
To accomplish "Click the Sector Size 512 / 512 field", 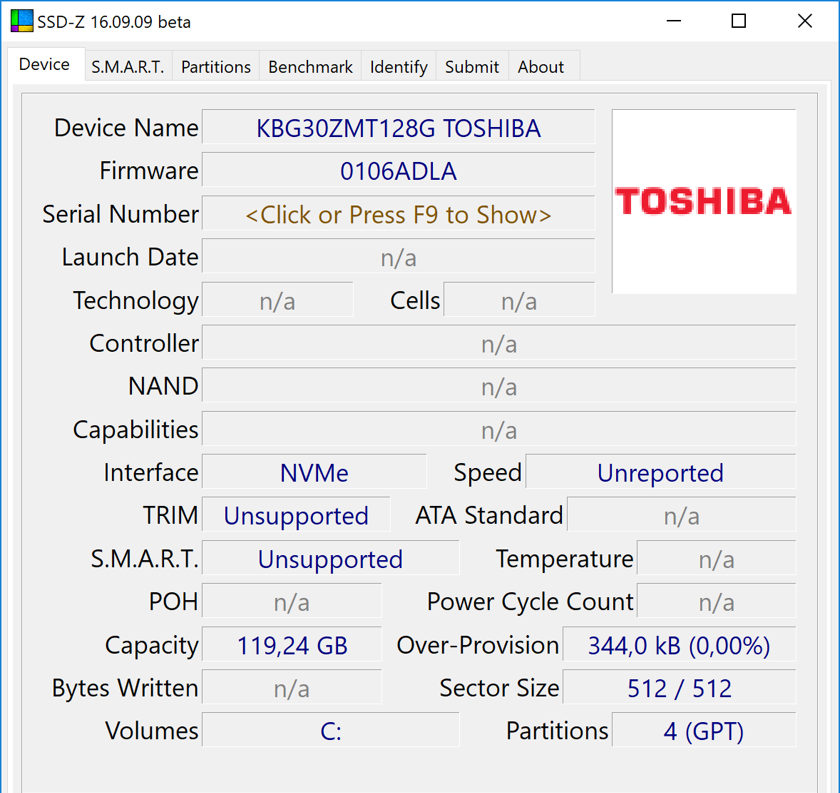I will [679, 688].
